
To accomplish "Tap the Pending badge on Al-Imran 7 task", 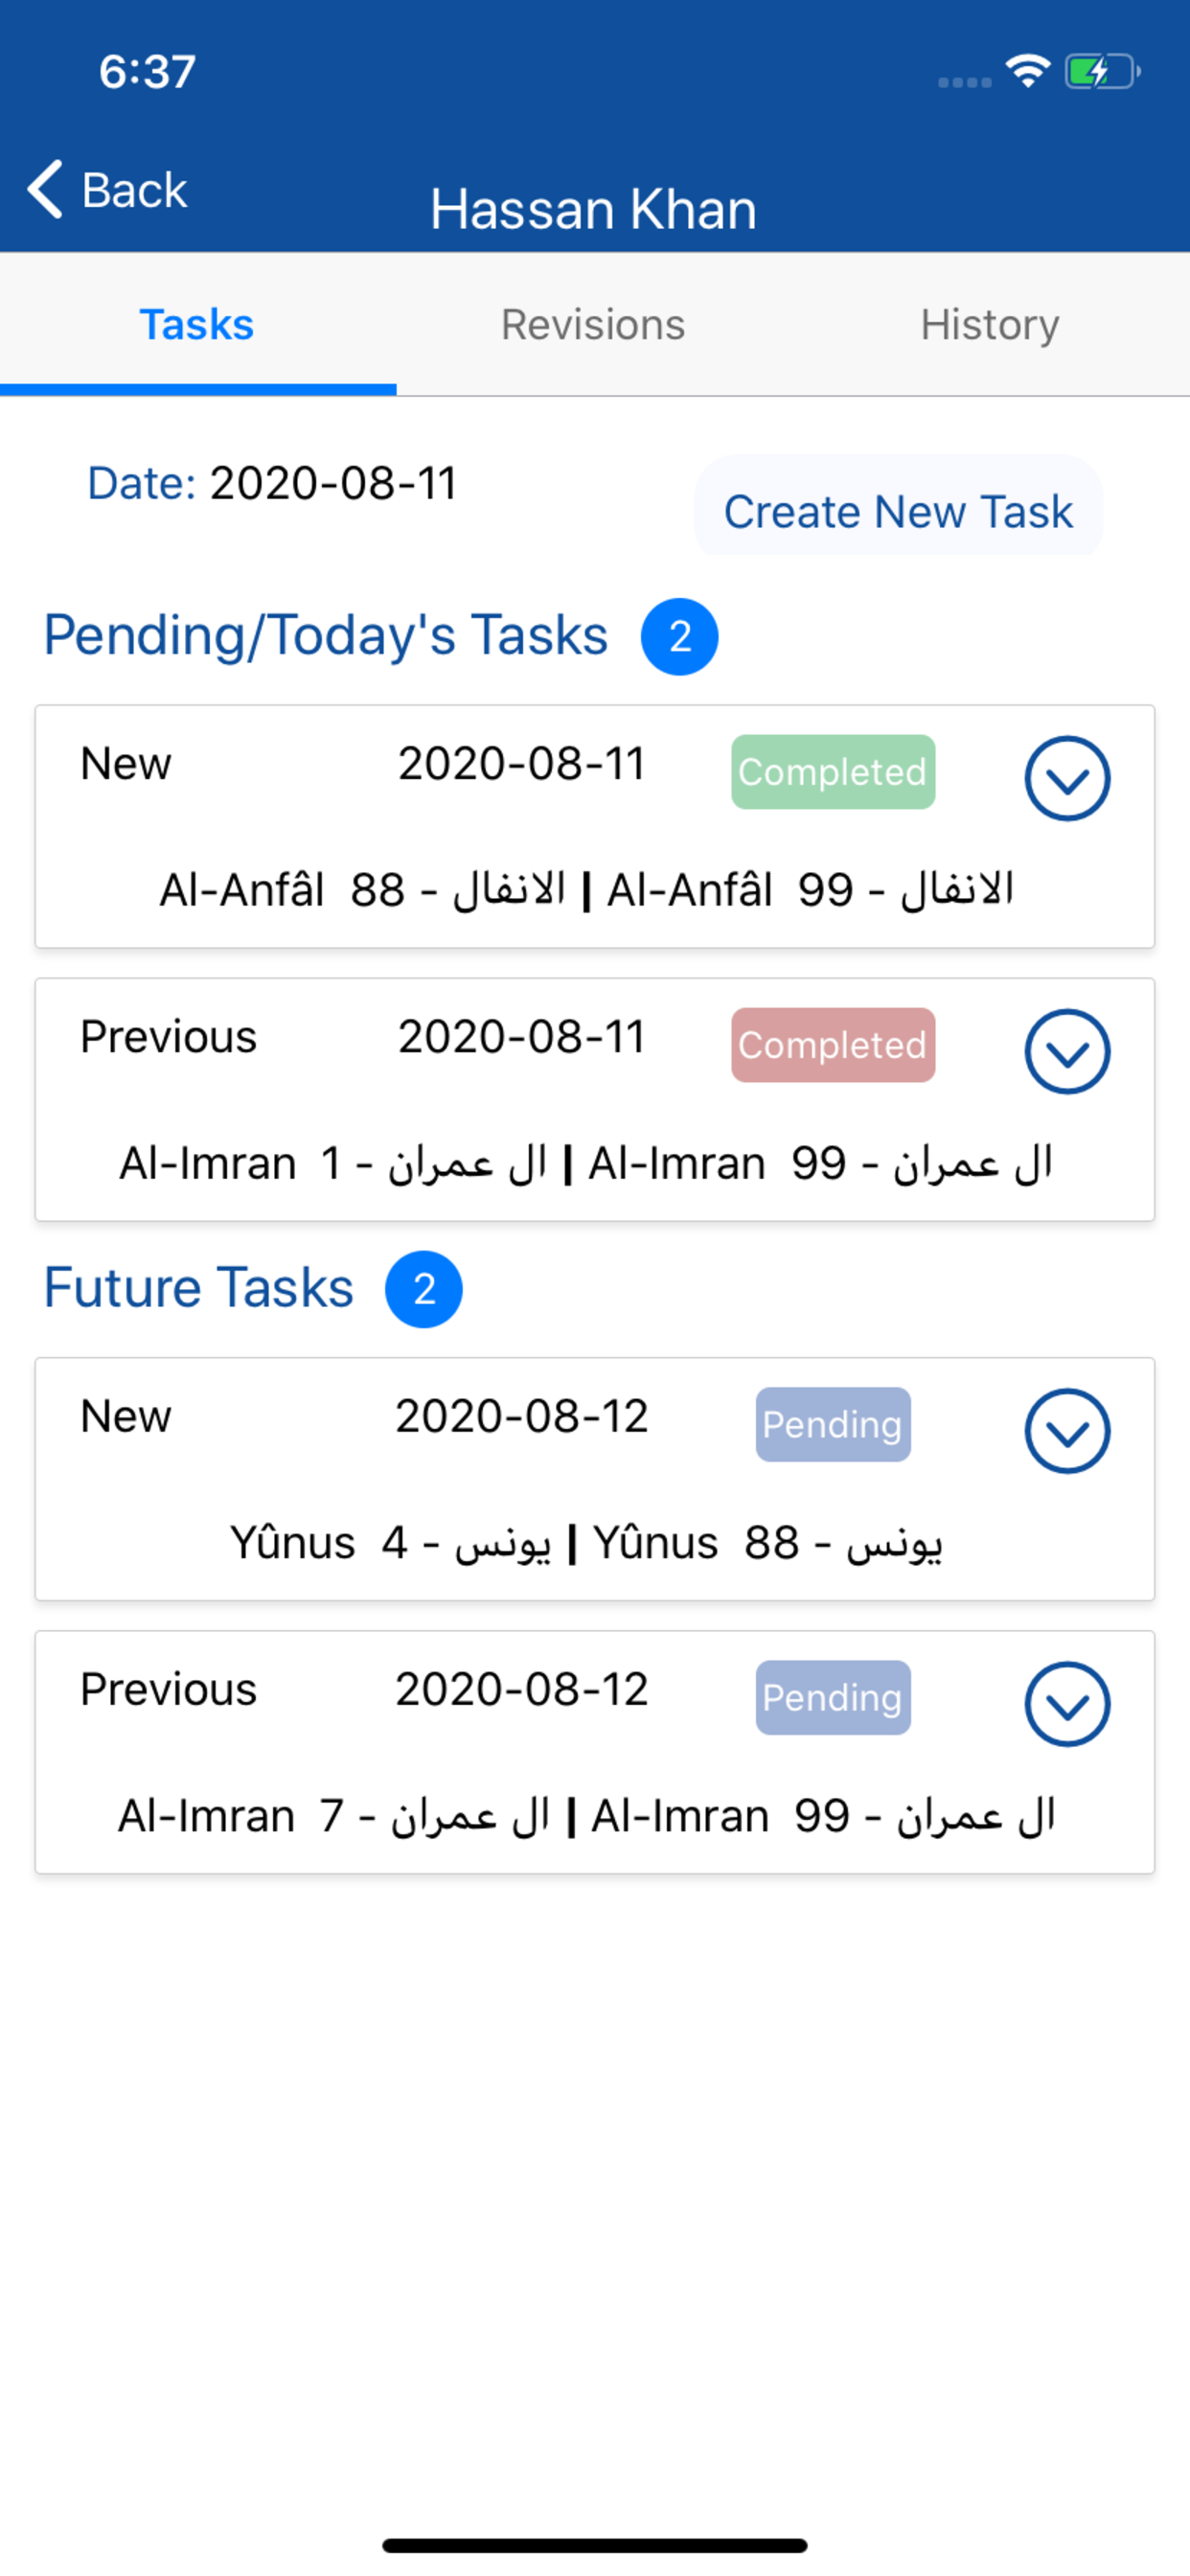I will click(833, 1697).
